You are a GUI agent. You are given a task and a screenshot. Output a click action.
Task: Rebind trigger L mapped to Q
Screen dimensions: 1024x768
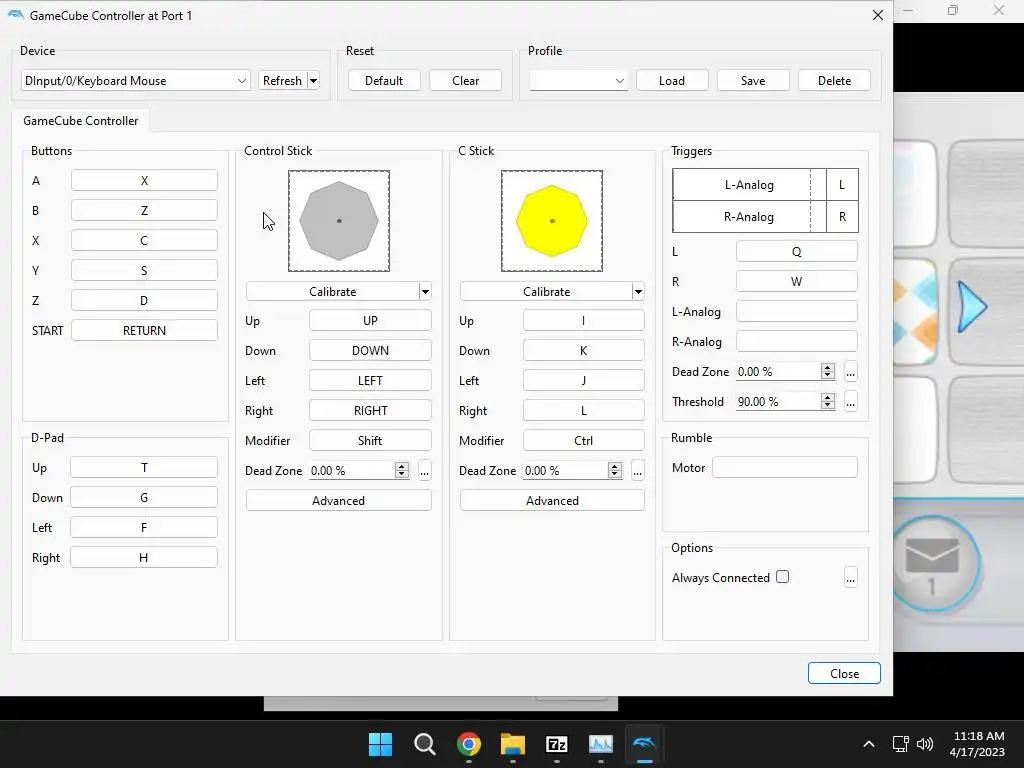click(797, 252)
